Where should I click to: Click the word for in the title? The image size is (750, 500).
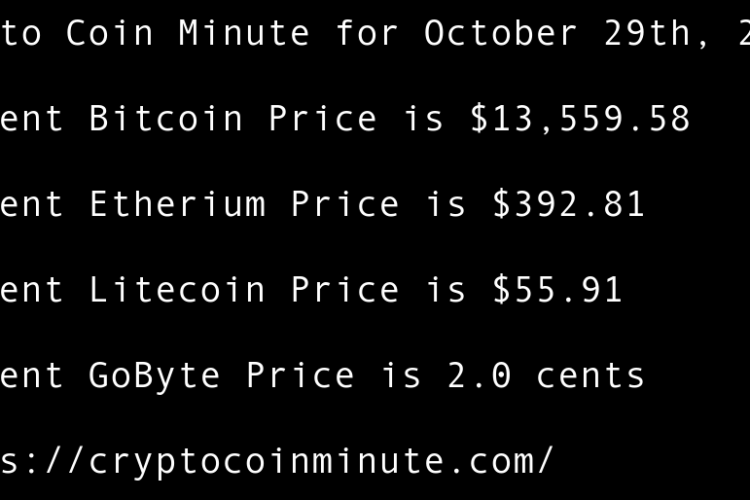tap(367, 33)
